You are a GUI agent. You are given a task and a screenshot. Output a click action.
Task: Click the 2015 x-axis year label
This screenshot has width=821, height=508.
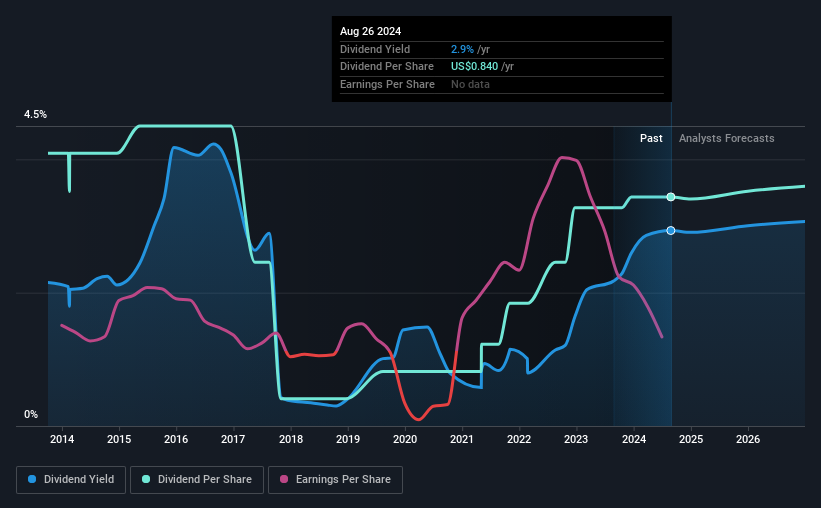point(119,439)
